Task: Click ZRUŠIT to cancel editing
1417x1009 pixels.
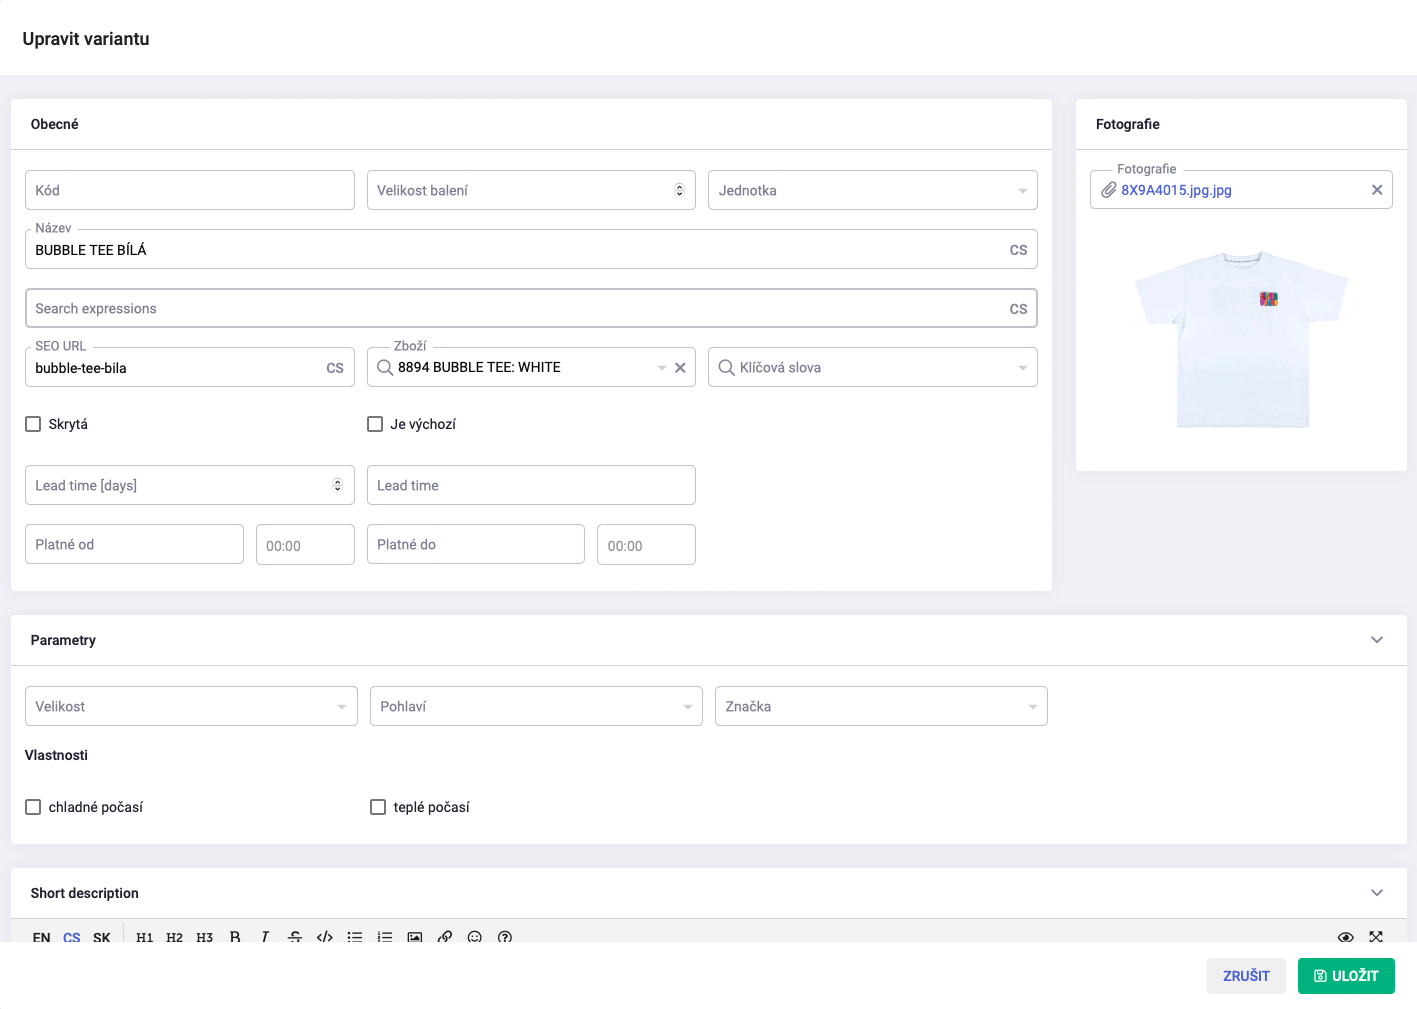Action: (x=1246, y=976)
